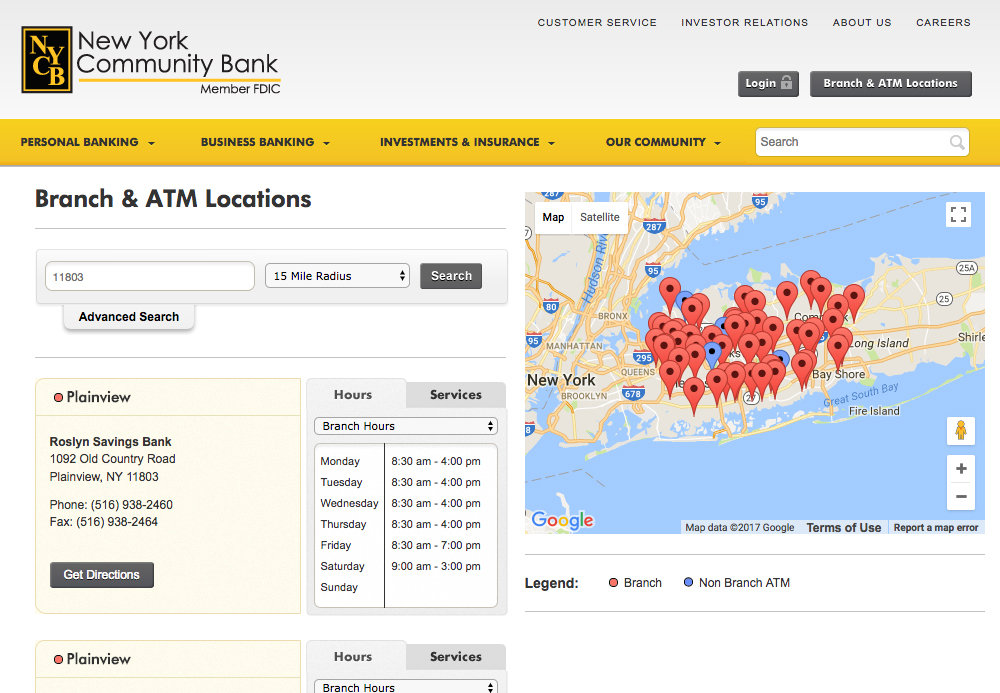
Task: Click the blue Non Branch ATM legend dot
Action: pyautogui.click(x=688, y=582)
